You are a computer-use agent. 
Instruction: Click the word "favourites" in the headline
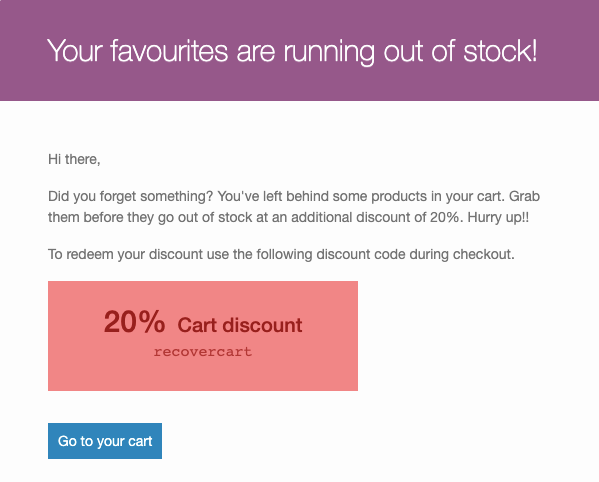click(x=169, y=50)
